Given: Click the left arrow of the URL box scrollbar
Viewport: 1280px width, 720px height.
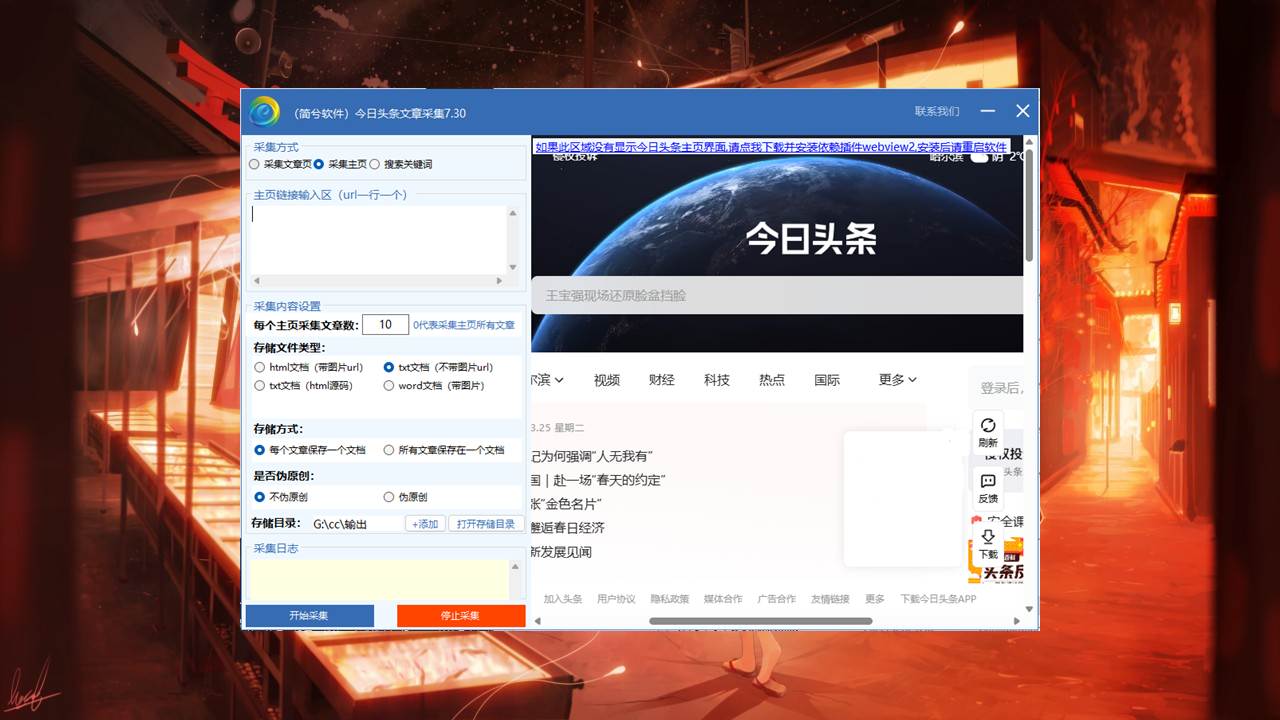Looking at the screenshot, I should (256, 282).
